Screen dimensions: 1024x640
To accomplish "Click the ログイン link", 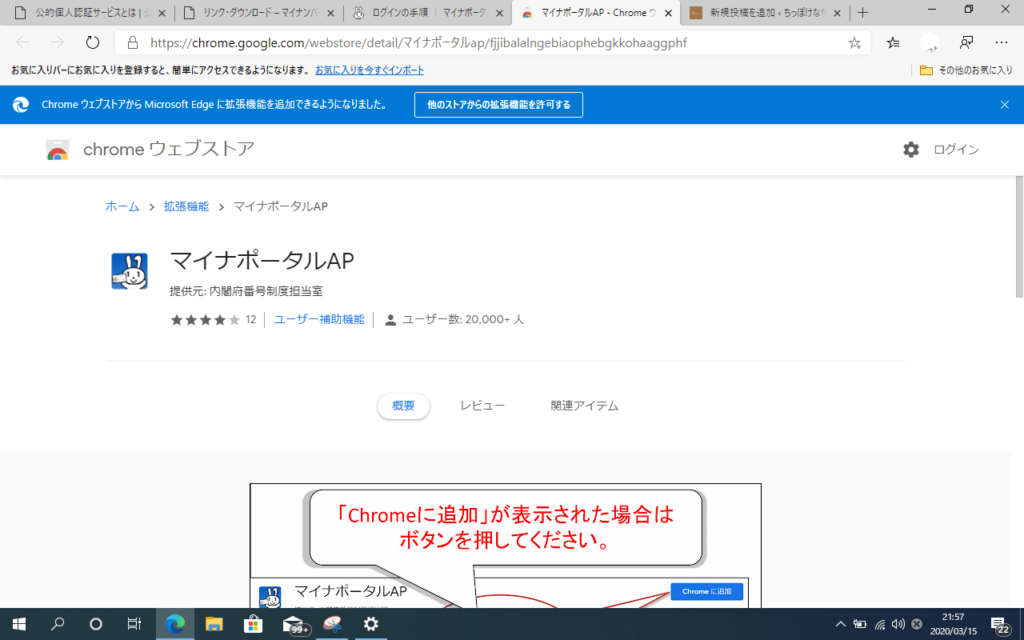I will click(x=956, y=150).
